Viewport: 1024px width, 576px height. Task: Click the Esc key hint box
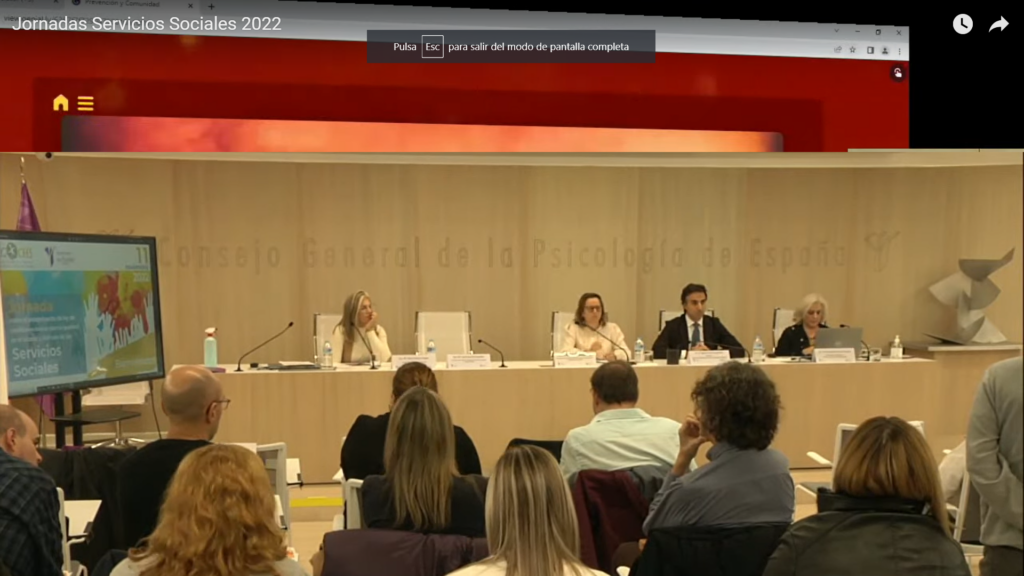[432, 47]
